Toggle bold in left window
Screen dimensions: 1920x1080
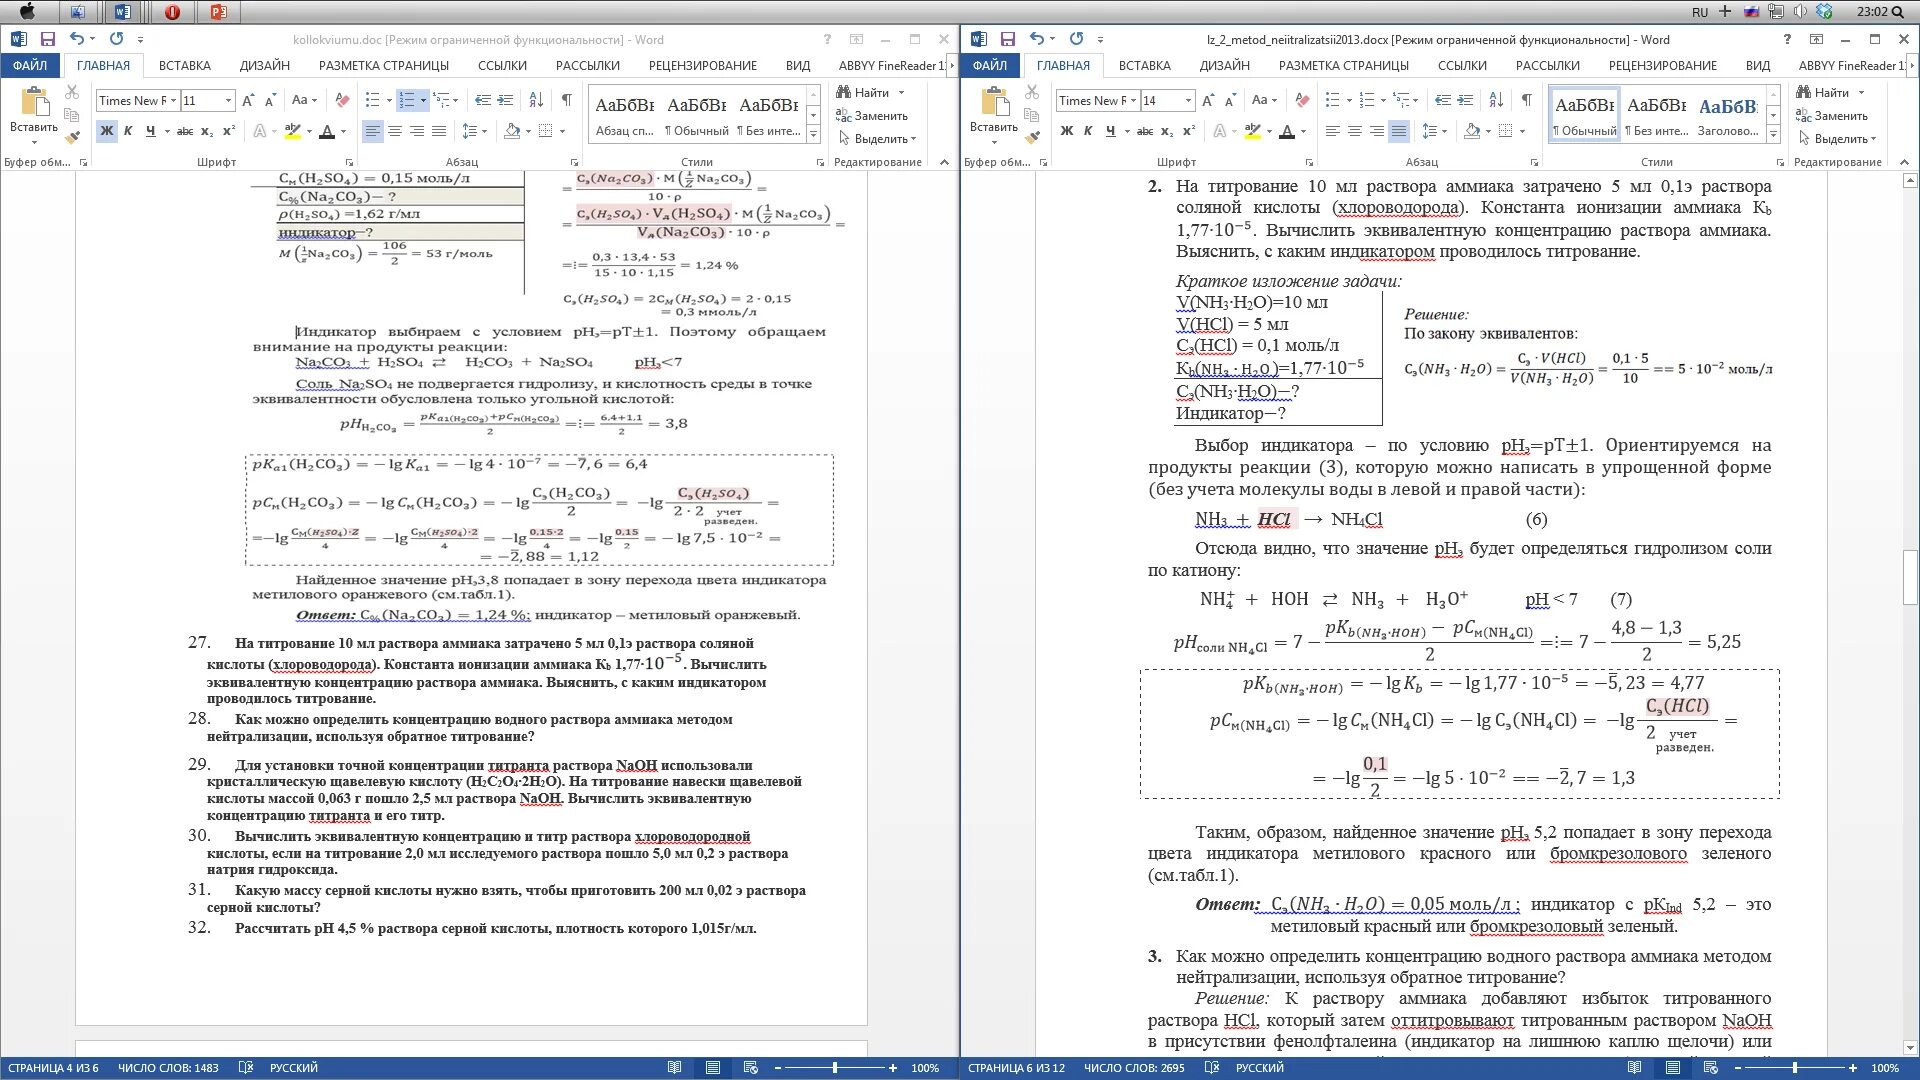[106, 131]
